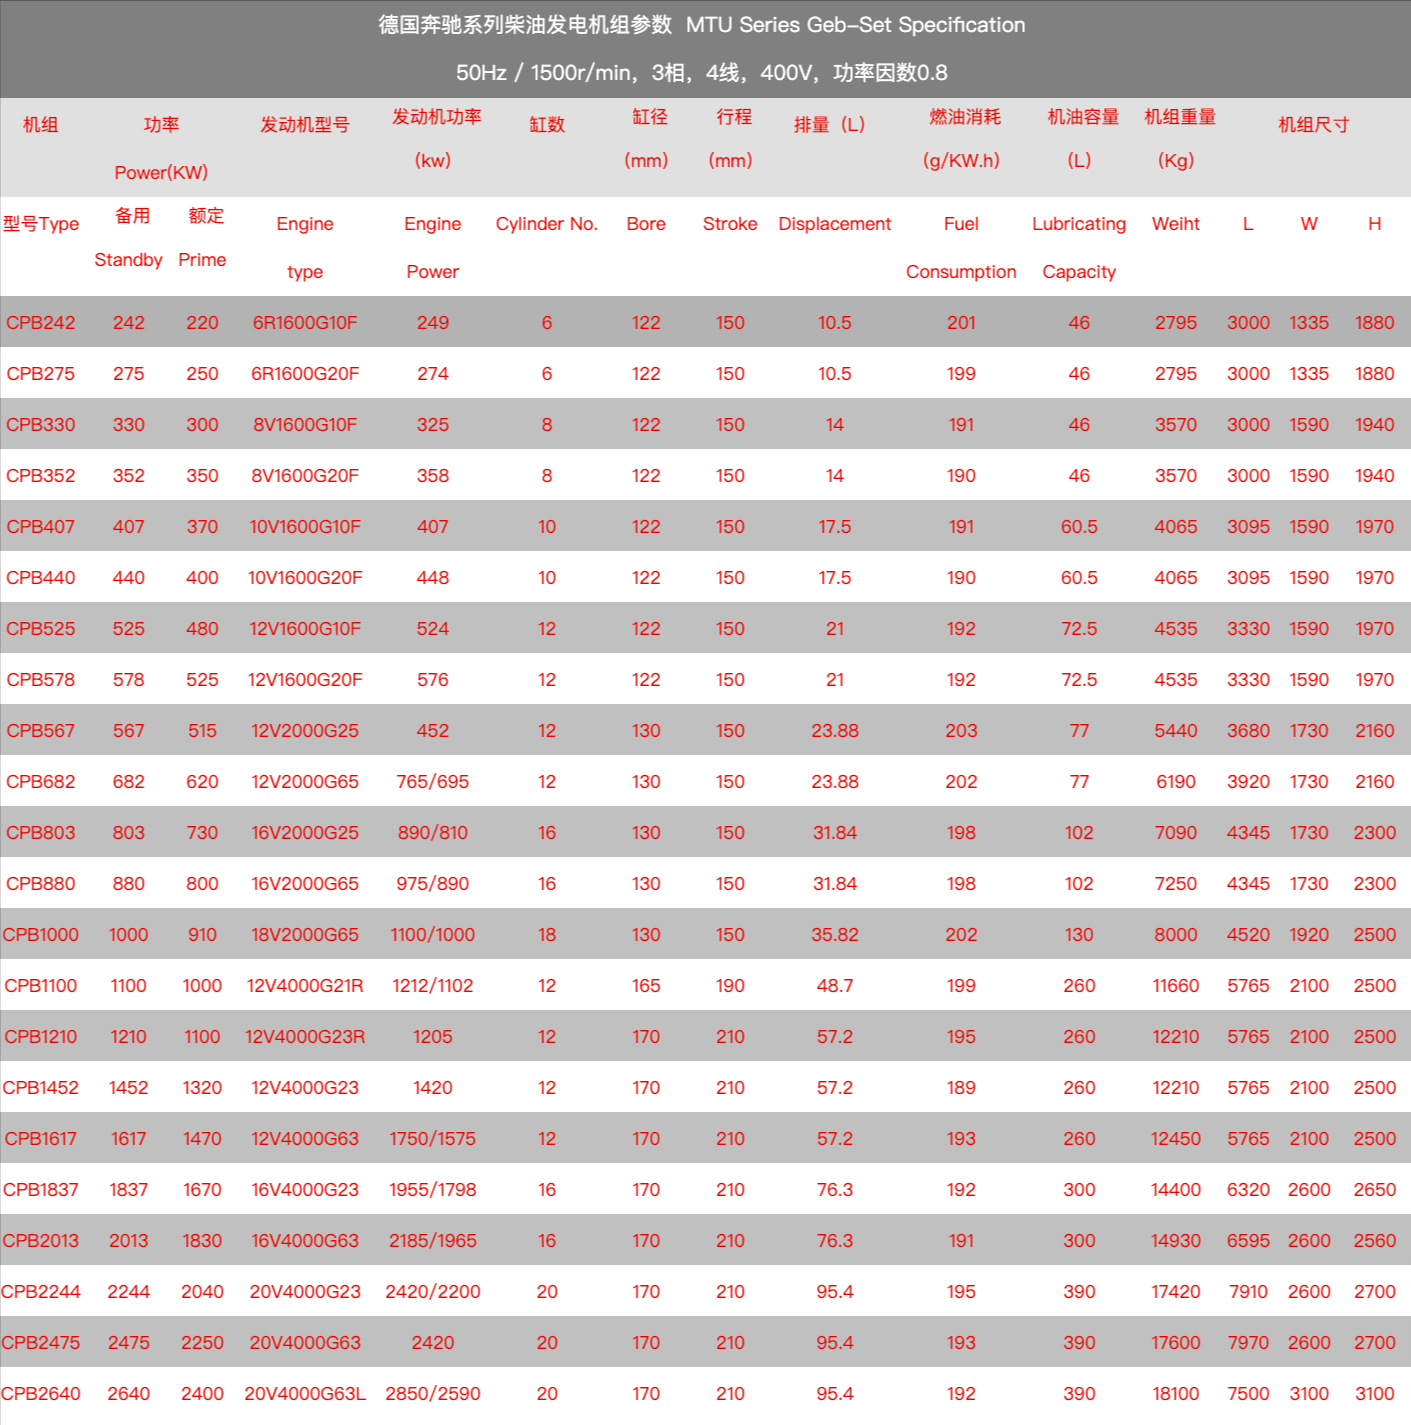The image size is (1411, 1425).
Task: Click the Cylinder No. column header
Action: [547, 224]
